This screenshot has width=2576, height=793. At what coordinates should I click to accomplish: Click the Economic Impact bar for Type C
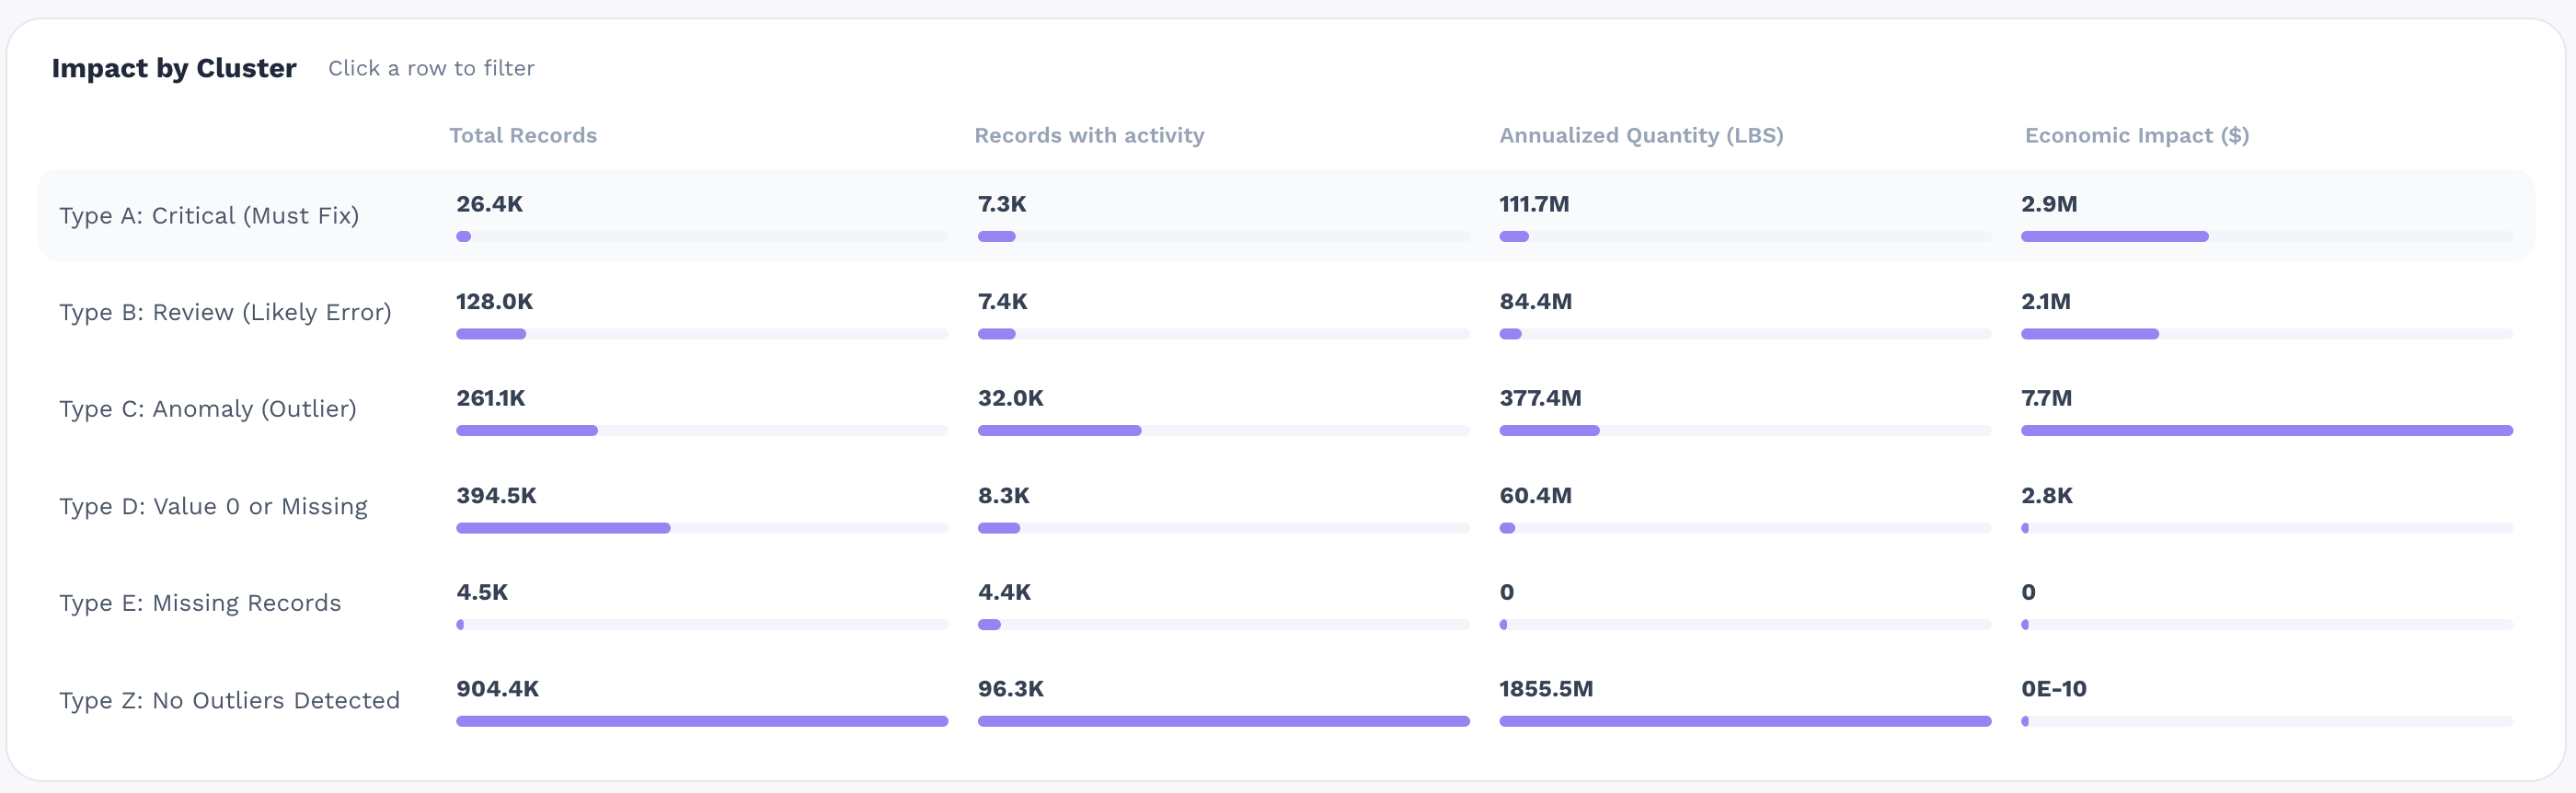pyautogui.click(x=2265, y=431)
